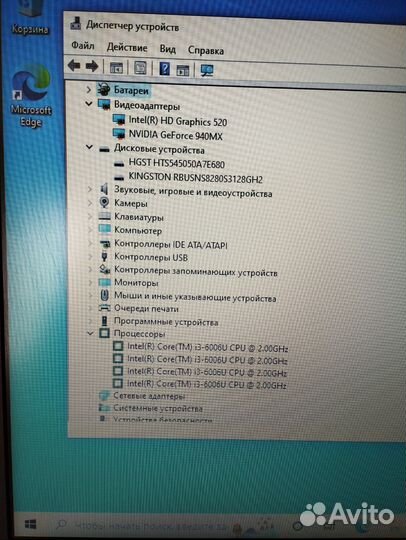Click the mouse icon beside Мыши и иные

pos(105,295)
